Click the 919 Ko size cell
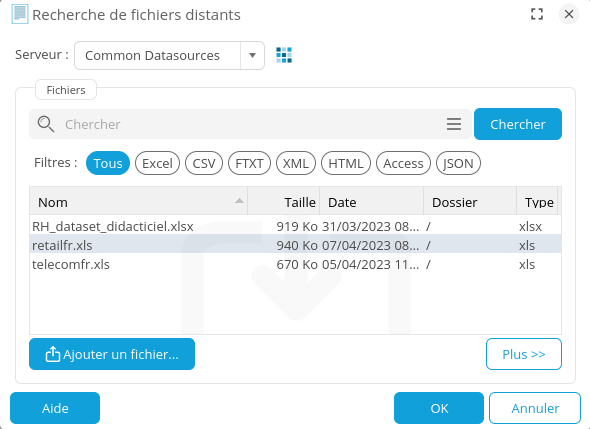The width and height of the screenshot is (590, 429). coord(297,226)
